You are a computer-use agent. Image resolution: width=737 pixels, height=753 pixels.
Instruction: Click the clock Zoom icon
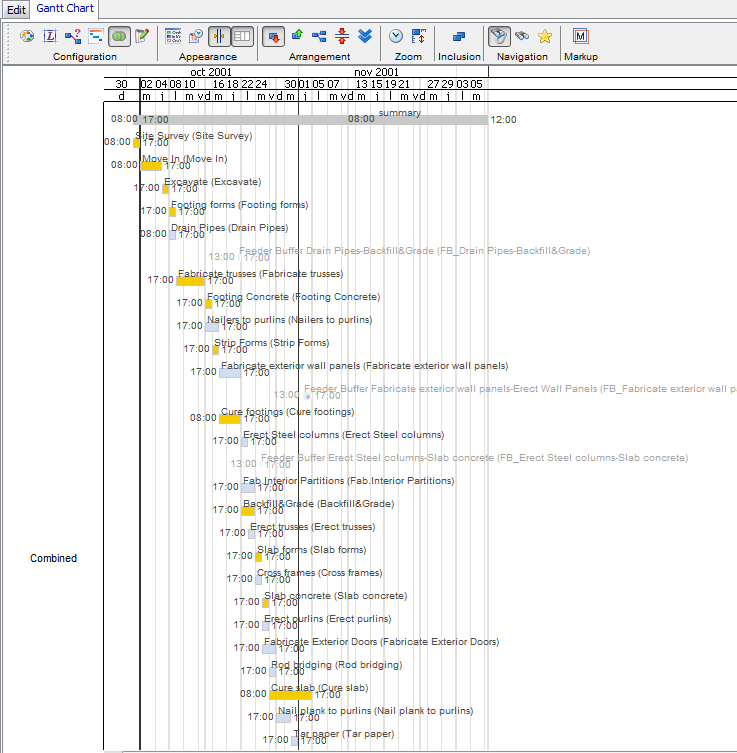click(x=396, y=36)
